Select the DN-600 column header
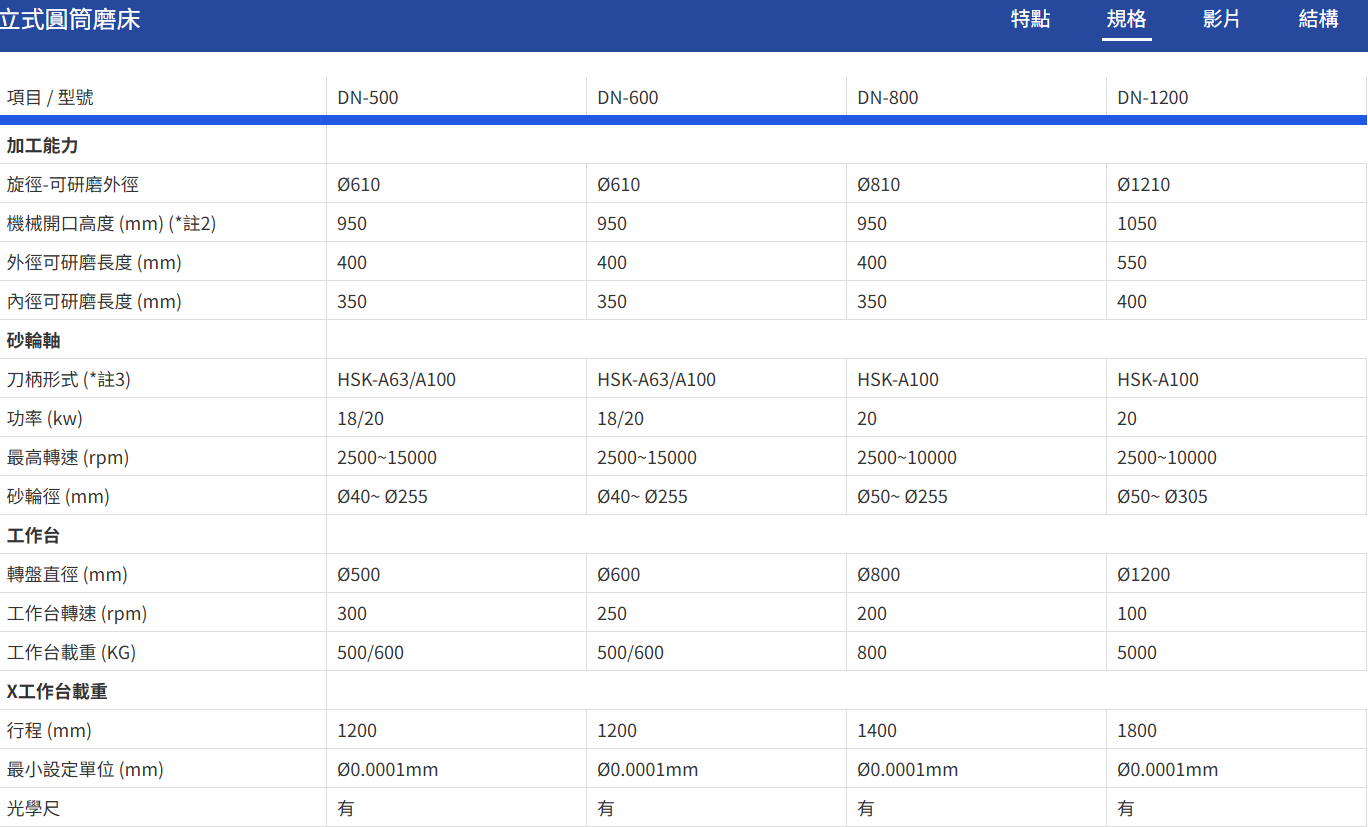Viewport: 1368px width, 827px height. [x=627, y=98]
